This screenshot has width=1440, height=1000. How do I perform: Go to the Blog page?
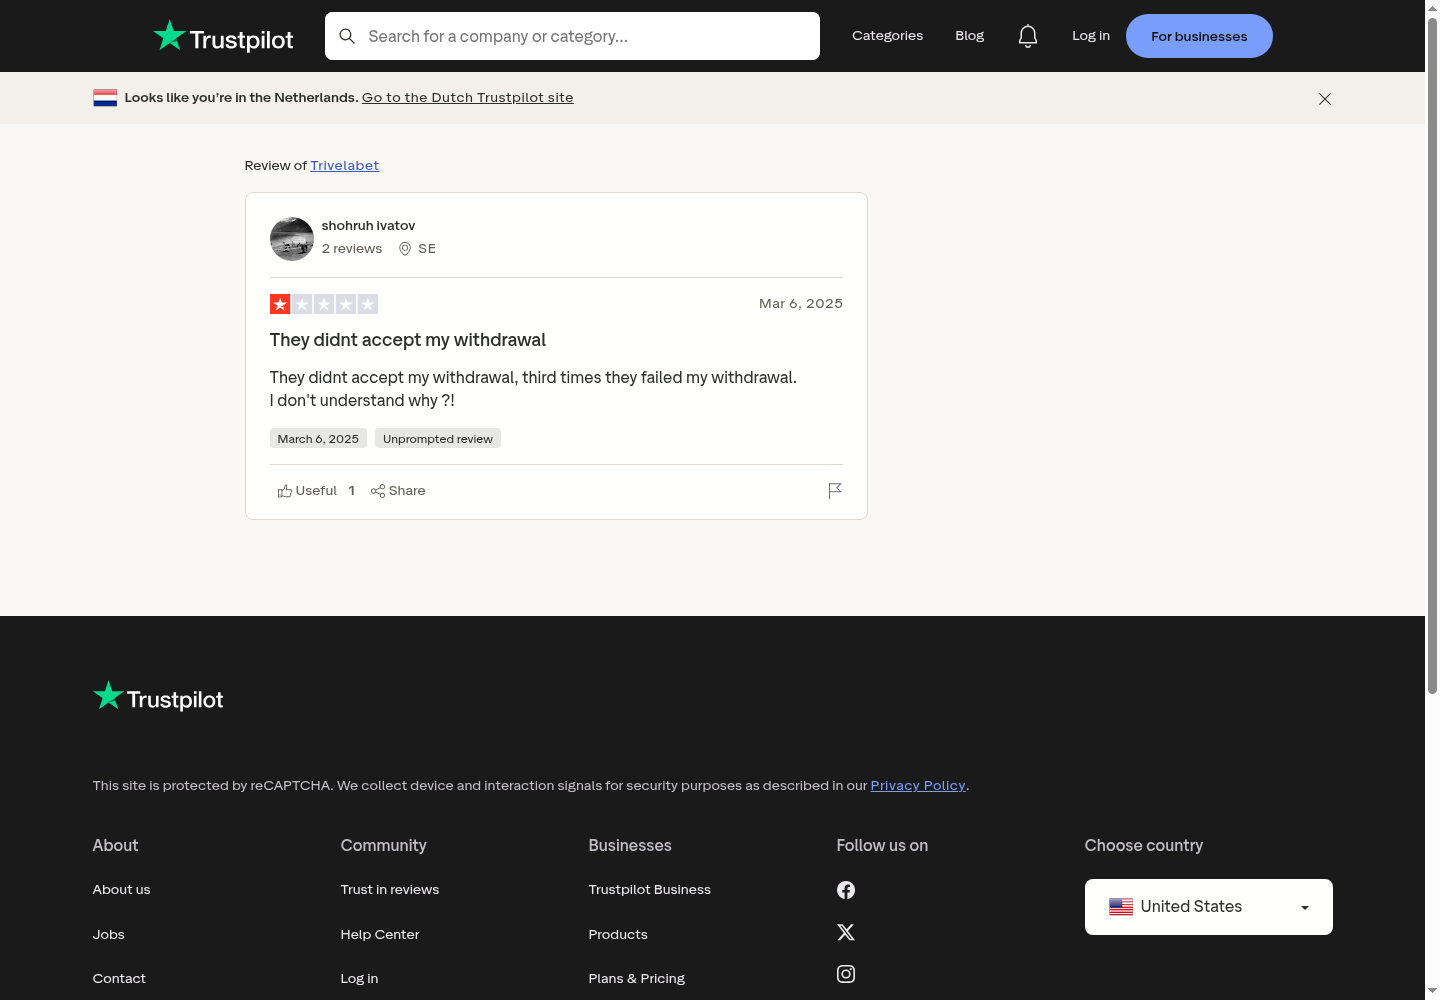(x=970, y=36)
